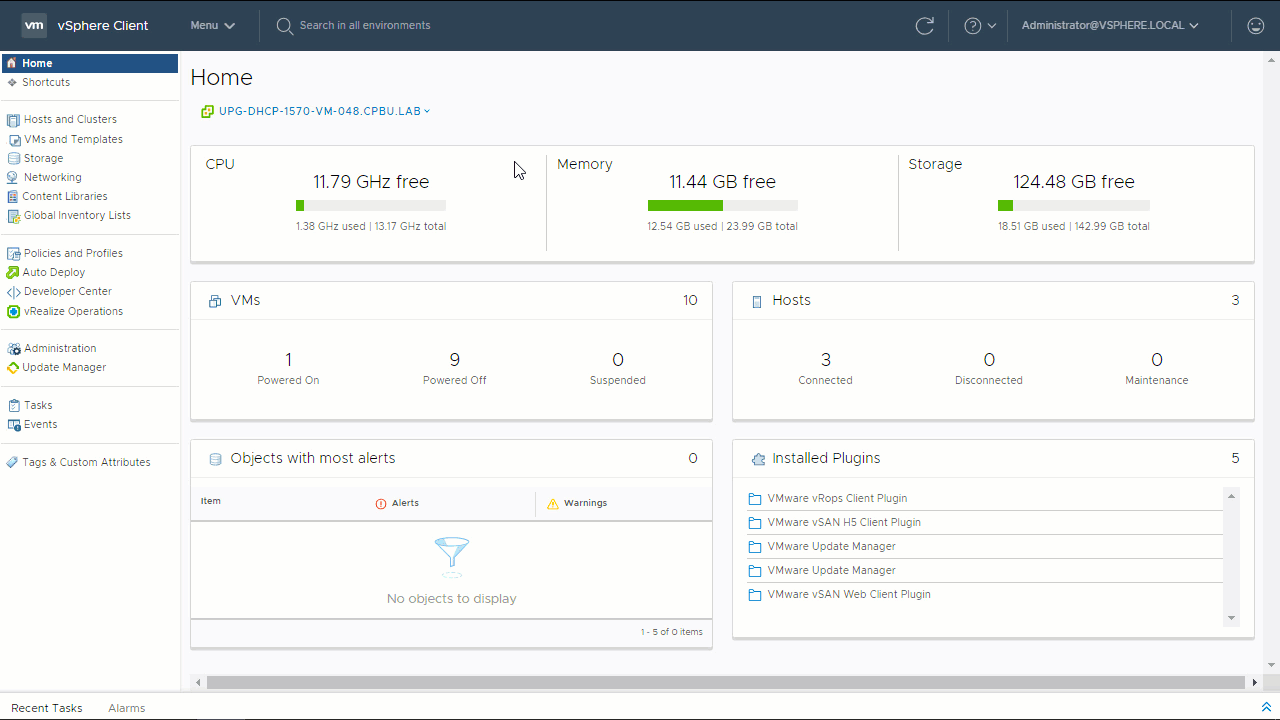The height and width of the screenshot is (720, 1280).
Task: Switch to the Alarms tab
Action: pos(126,708)
